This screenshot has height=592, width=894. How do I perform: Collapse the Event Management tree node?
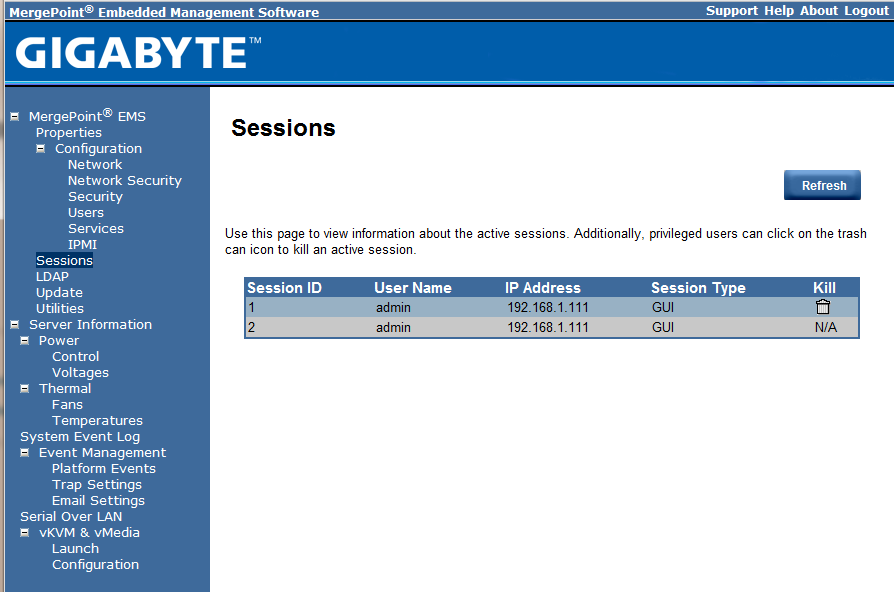coord(25,452)
